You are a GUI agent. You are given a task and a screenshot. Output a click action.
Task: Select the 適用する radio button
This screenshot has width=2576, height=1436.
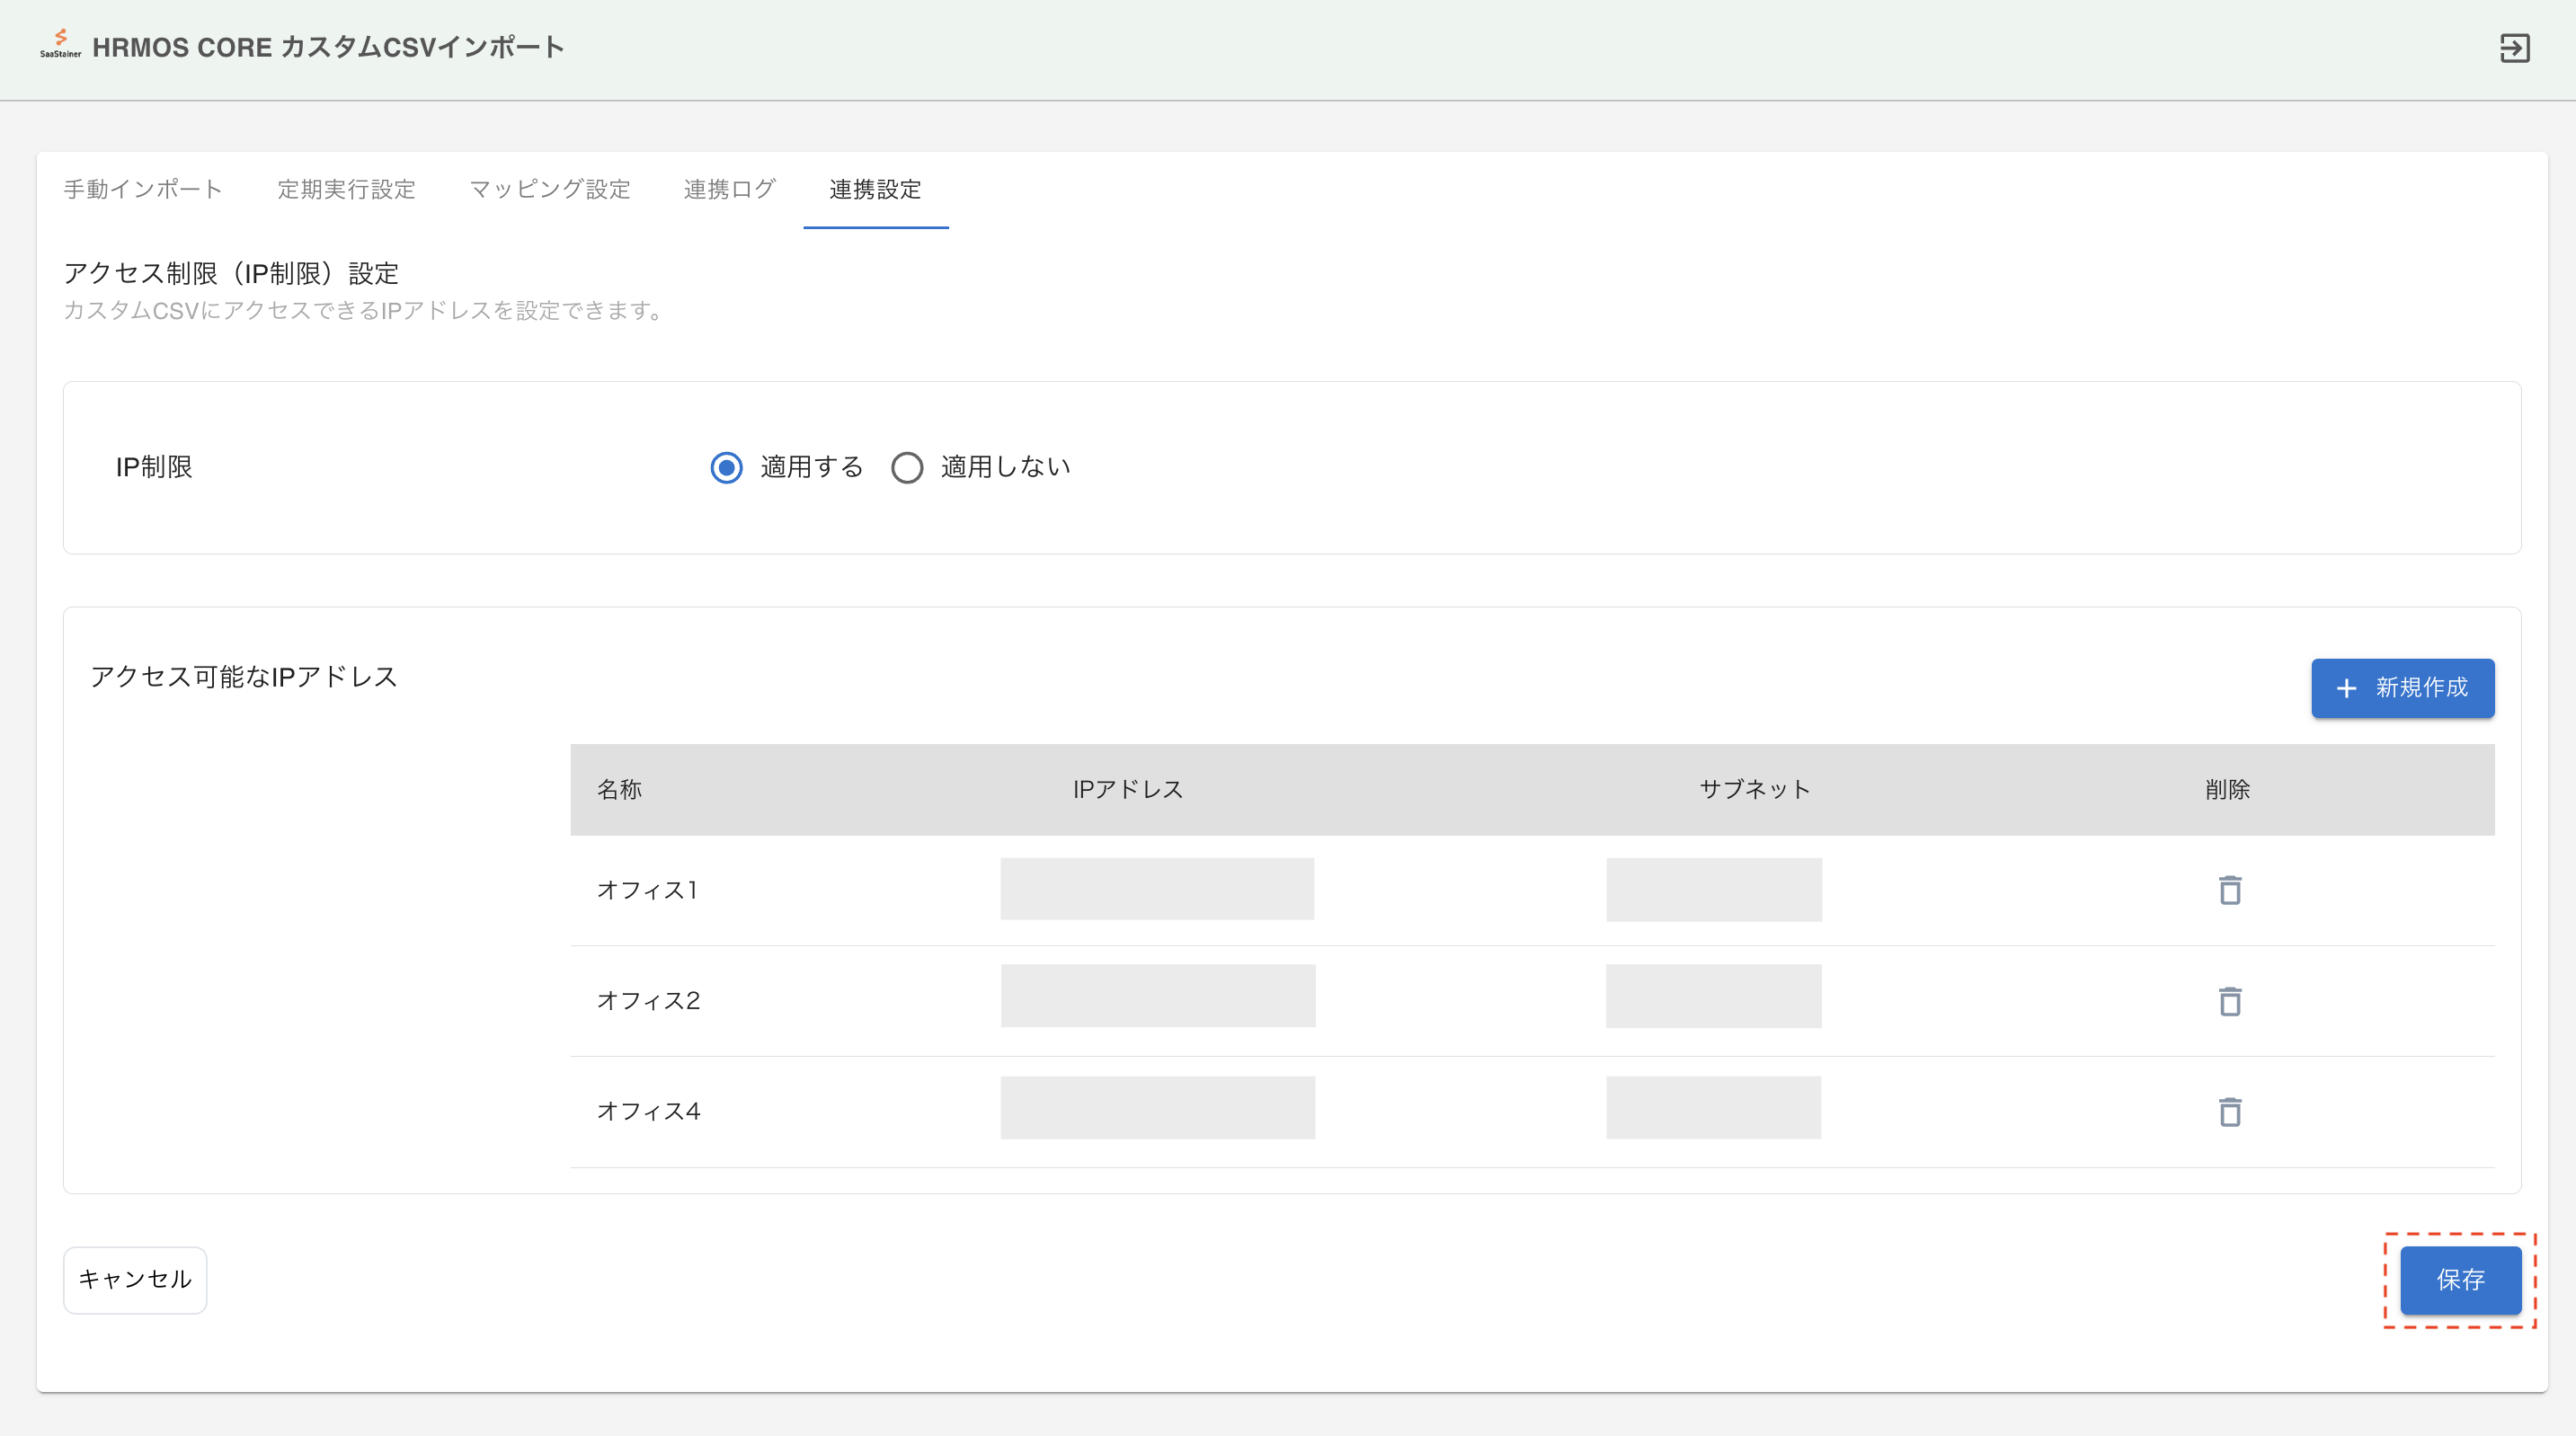point(727,467)
